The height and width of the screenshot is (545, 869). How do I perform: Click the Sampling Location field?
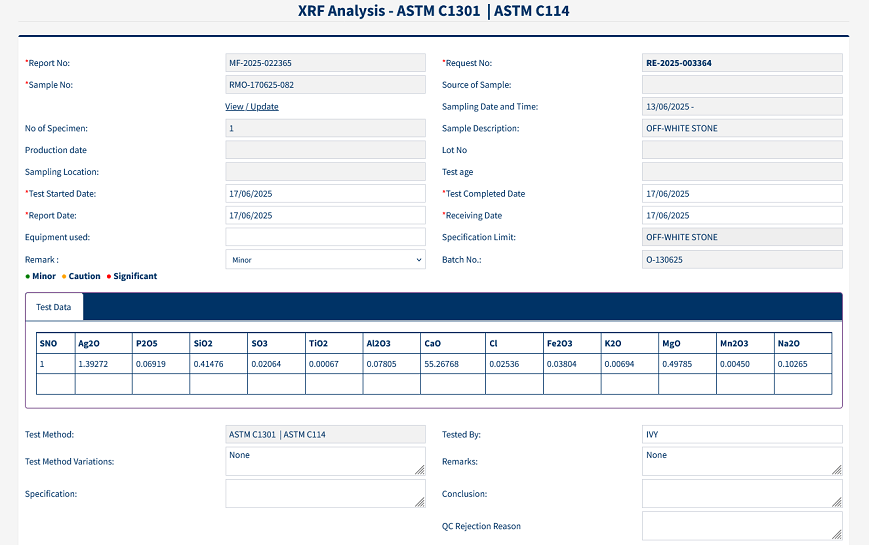coord(325,171)
